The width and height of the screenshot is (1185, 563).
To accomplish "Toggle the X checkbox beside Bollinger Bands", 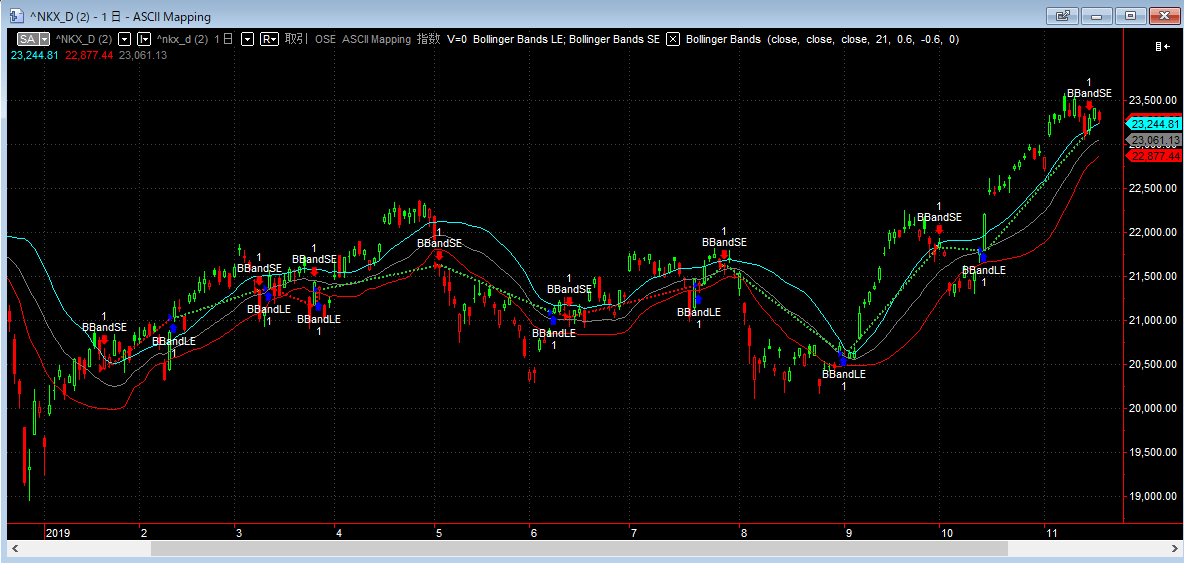I will click(673, 39).
